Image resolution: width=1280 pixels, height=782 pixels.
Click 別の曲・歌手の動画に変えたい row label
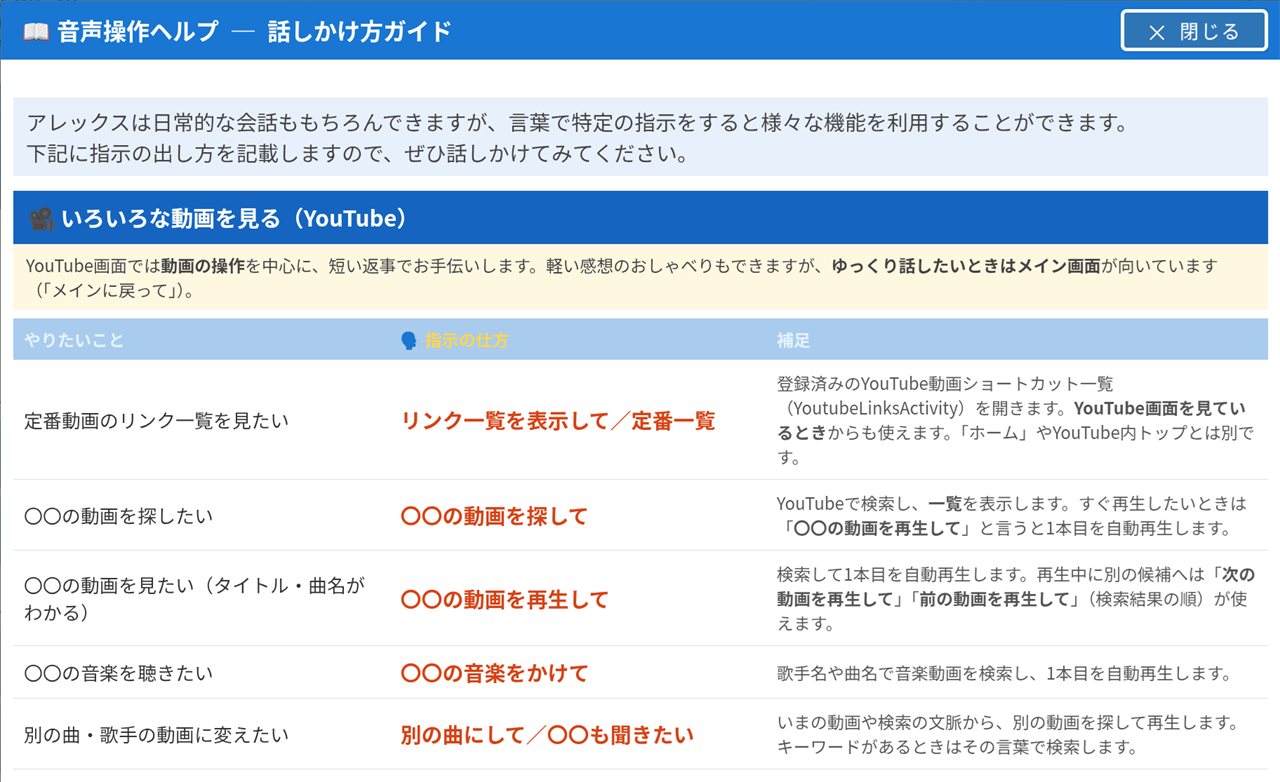point(157,735)
